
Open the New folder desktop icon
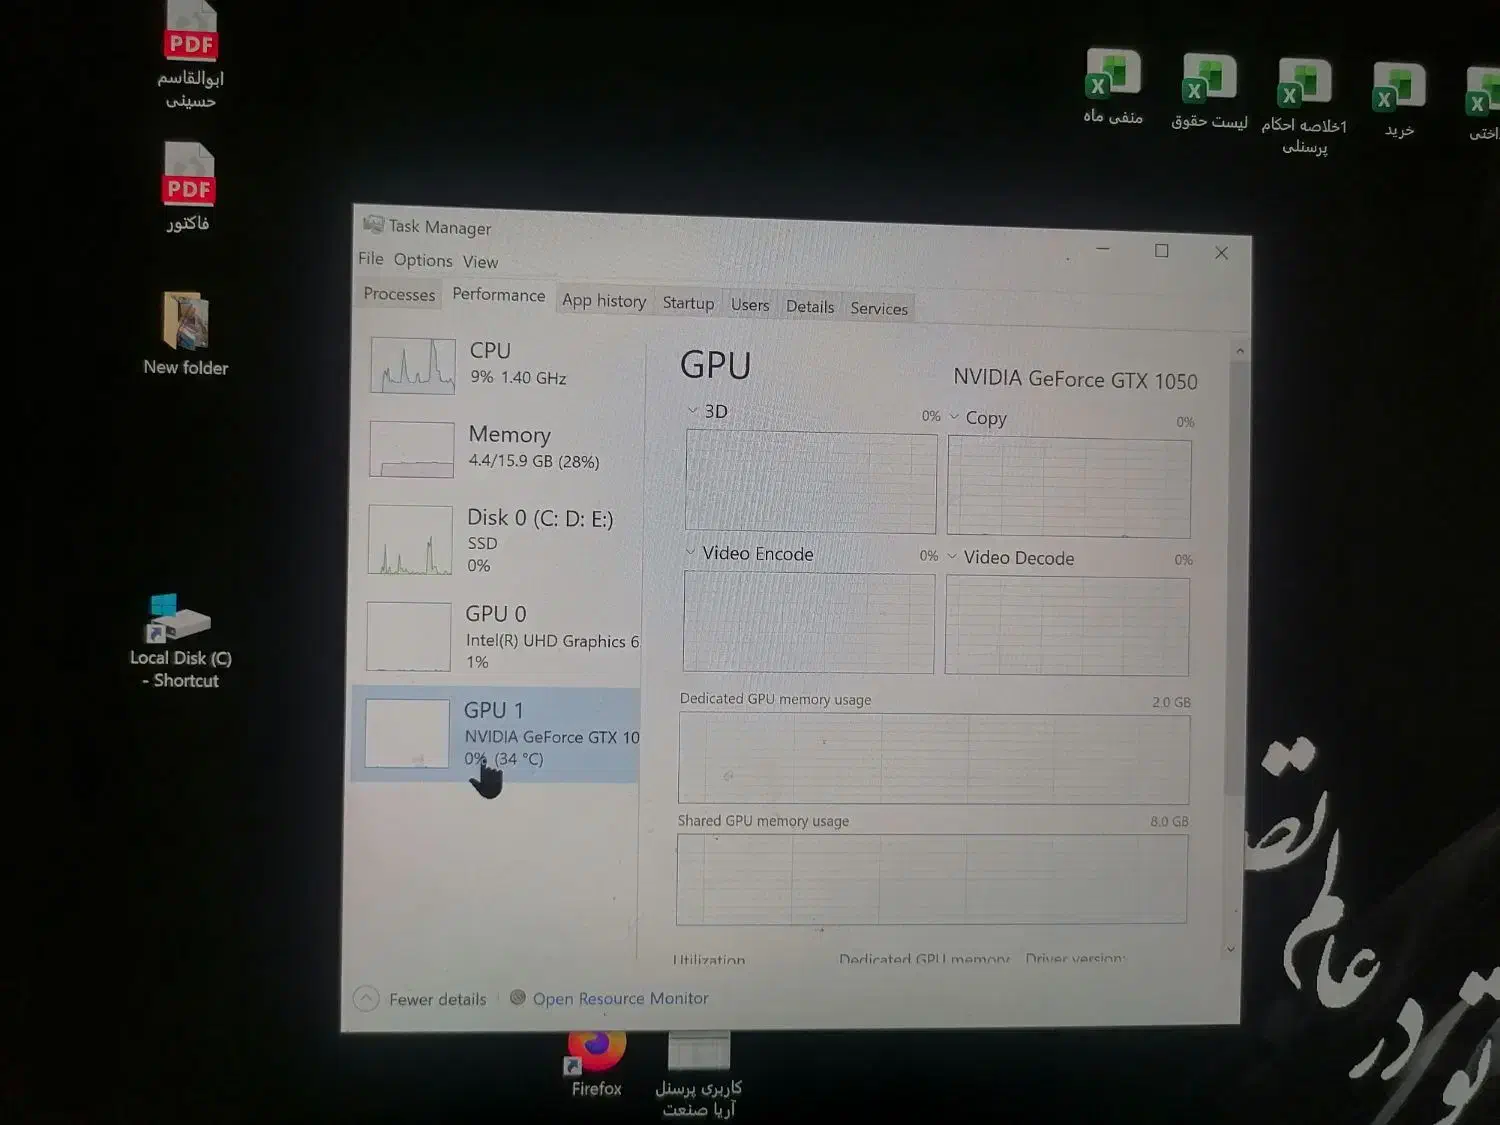click(x=185, y=325)
